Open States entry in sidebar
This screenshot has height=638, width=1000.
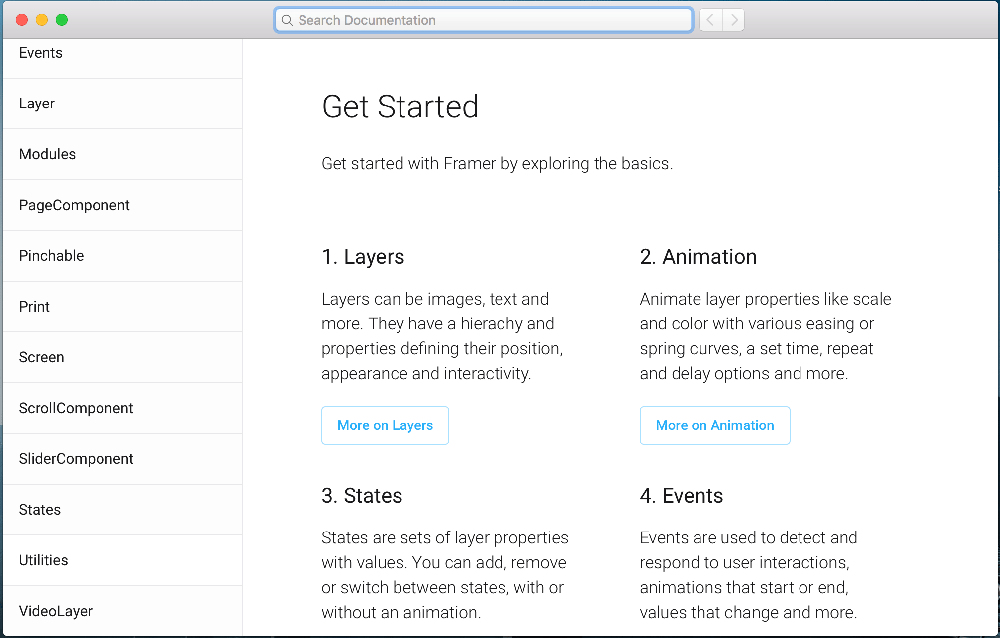[x=40, y=510]
